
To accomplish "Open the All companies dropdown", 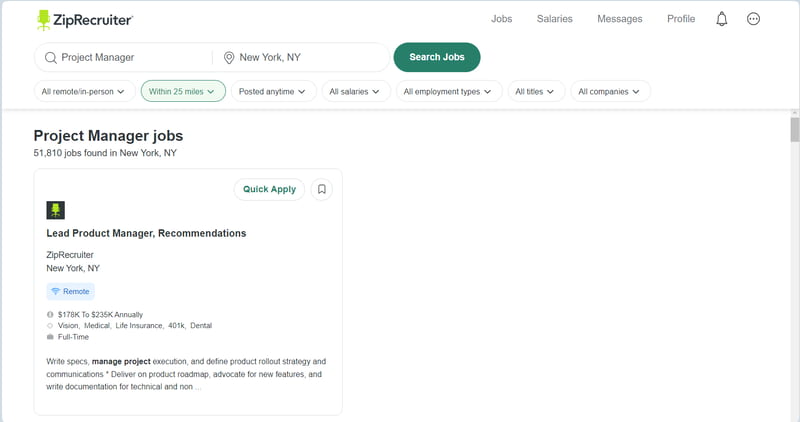I will [x=611, y=91].
